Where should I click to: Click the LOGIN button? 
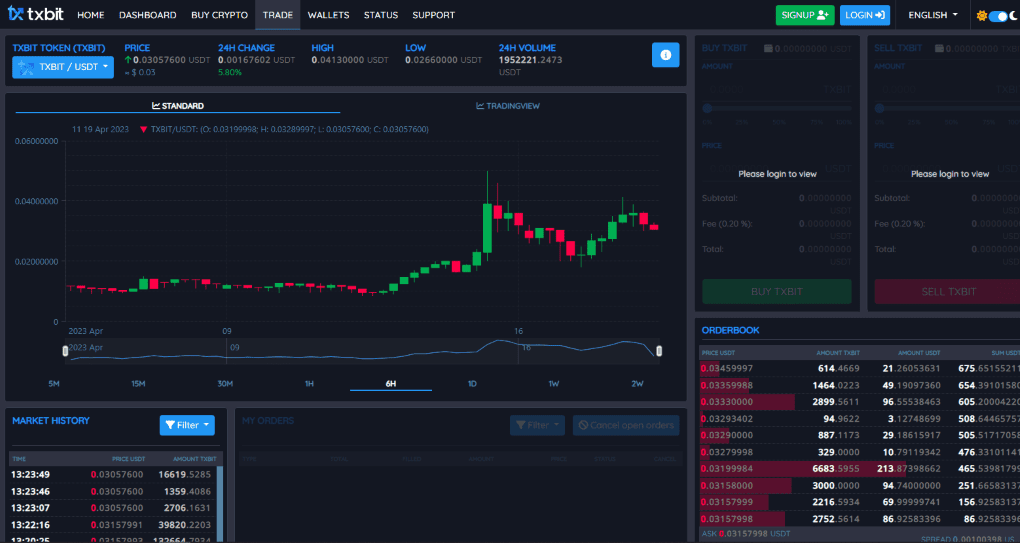[865, 15]
